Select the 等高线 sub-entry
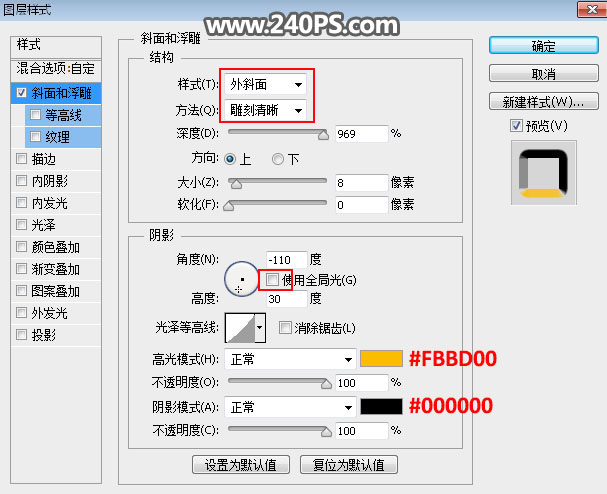Image resolution: width=607 pixels, height=494 pixels. click(x=63, y=115)
